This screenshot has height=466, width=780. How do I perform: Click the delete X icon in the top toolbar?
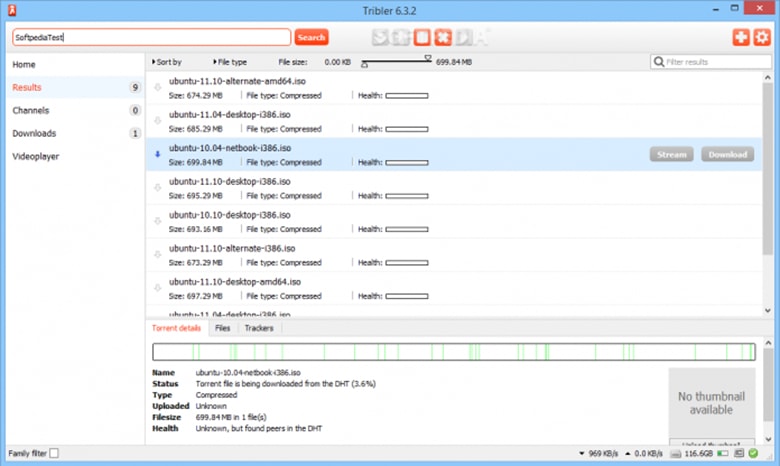[x=441, y=38]
